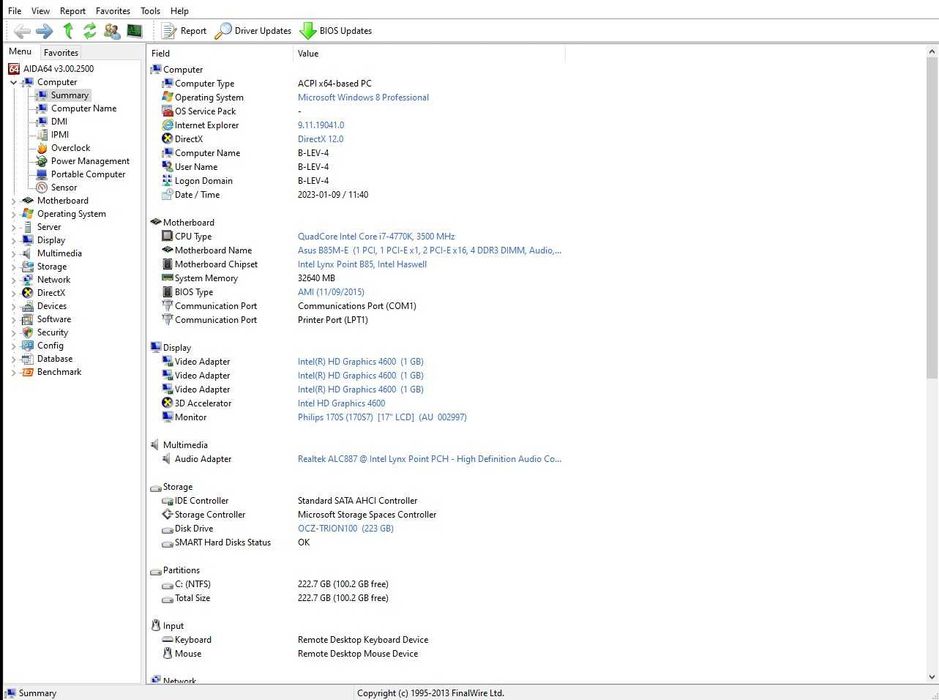Open the Report wizard
939x700 pixels.
(184, 31)
